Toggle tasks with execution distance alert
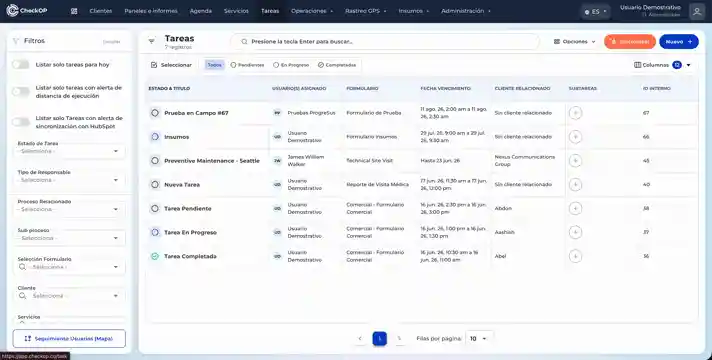The height and width of the screenshot is (360, 712). (x=20, y=92)
